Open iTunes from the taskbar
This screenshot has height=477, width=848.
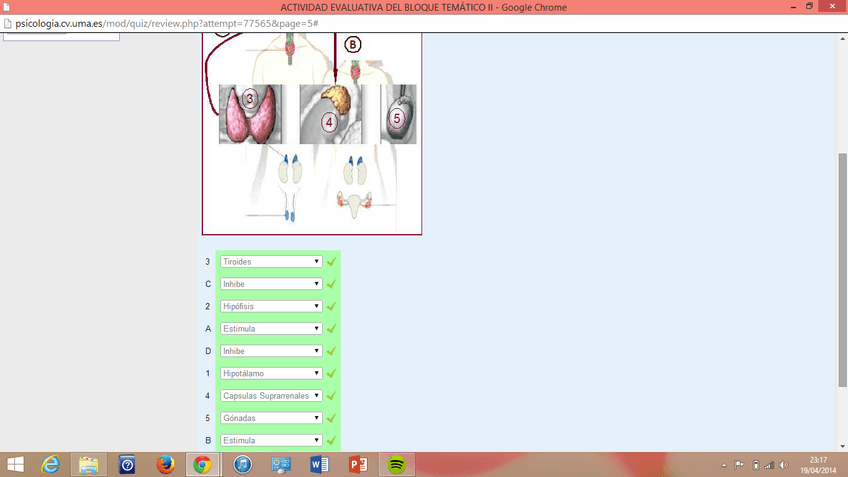[243, 465]
